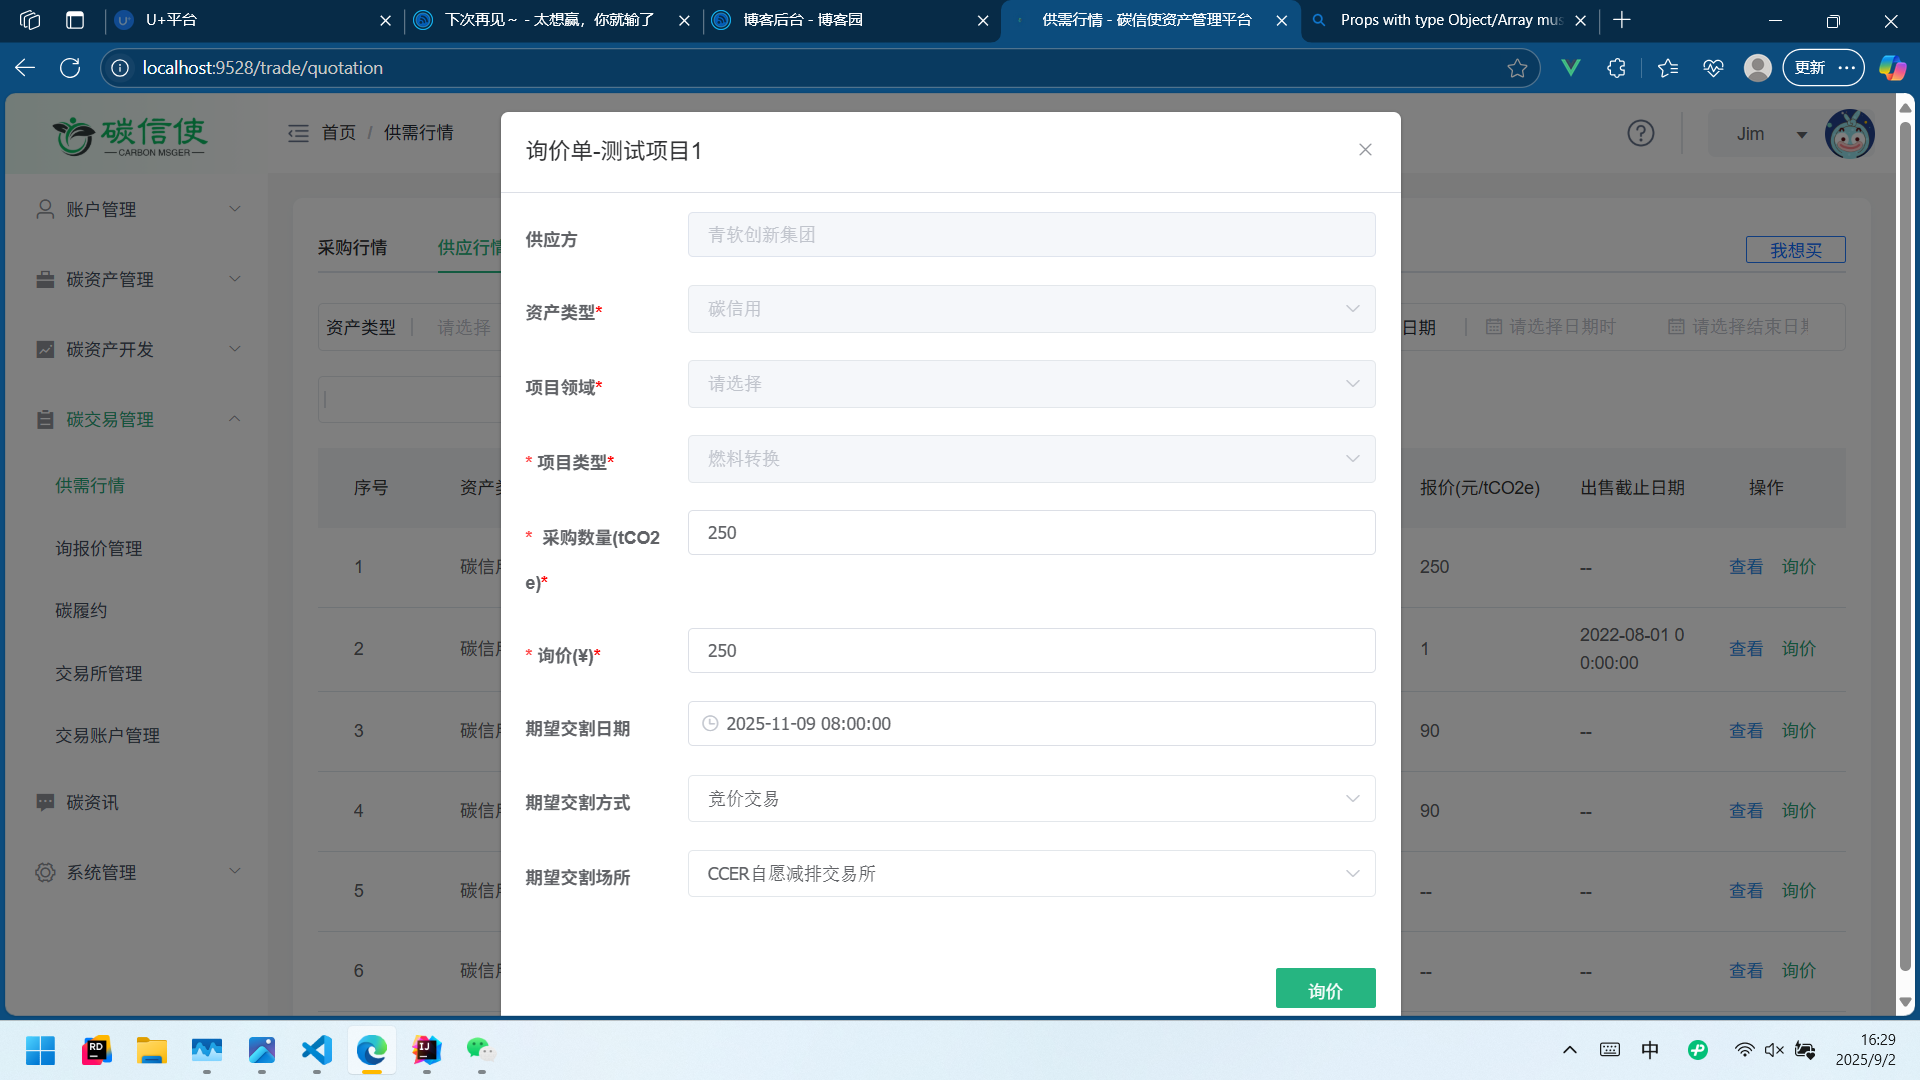Click the 我想买 button
The image size is (1920, 1080).
pyautogui.click(x=1795, y=250)
